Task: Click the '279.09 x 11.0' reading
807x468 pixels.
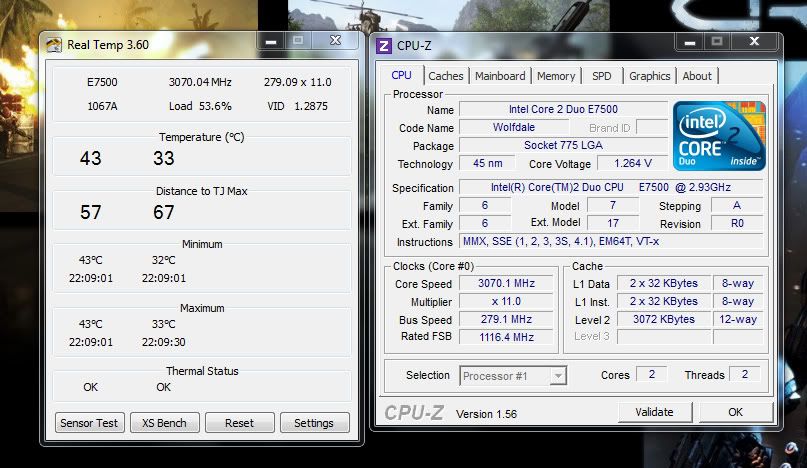Action: [297, 82]
